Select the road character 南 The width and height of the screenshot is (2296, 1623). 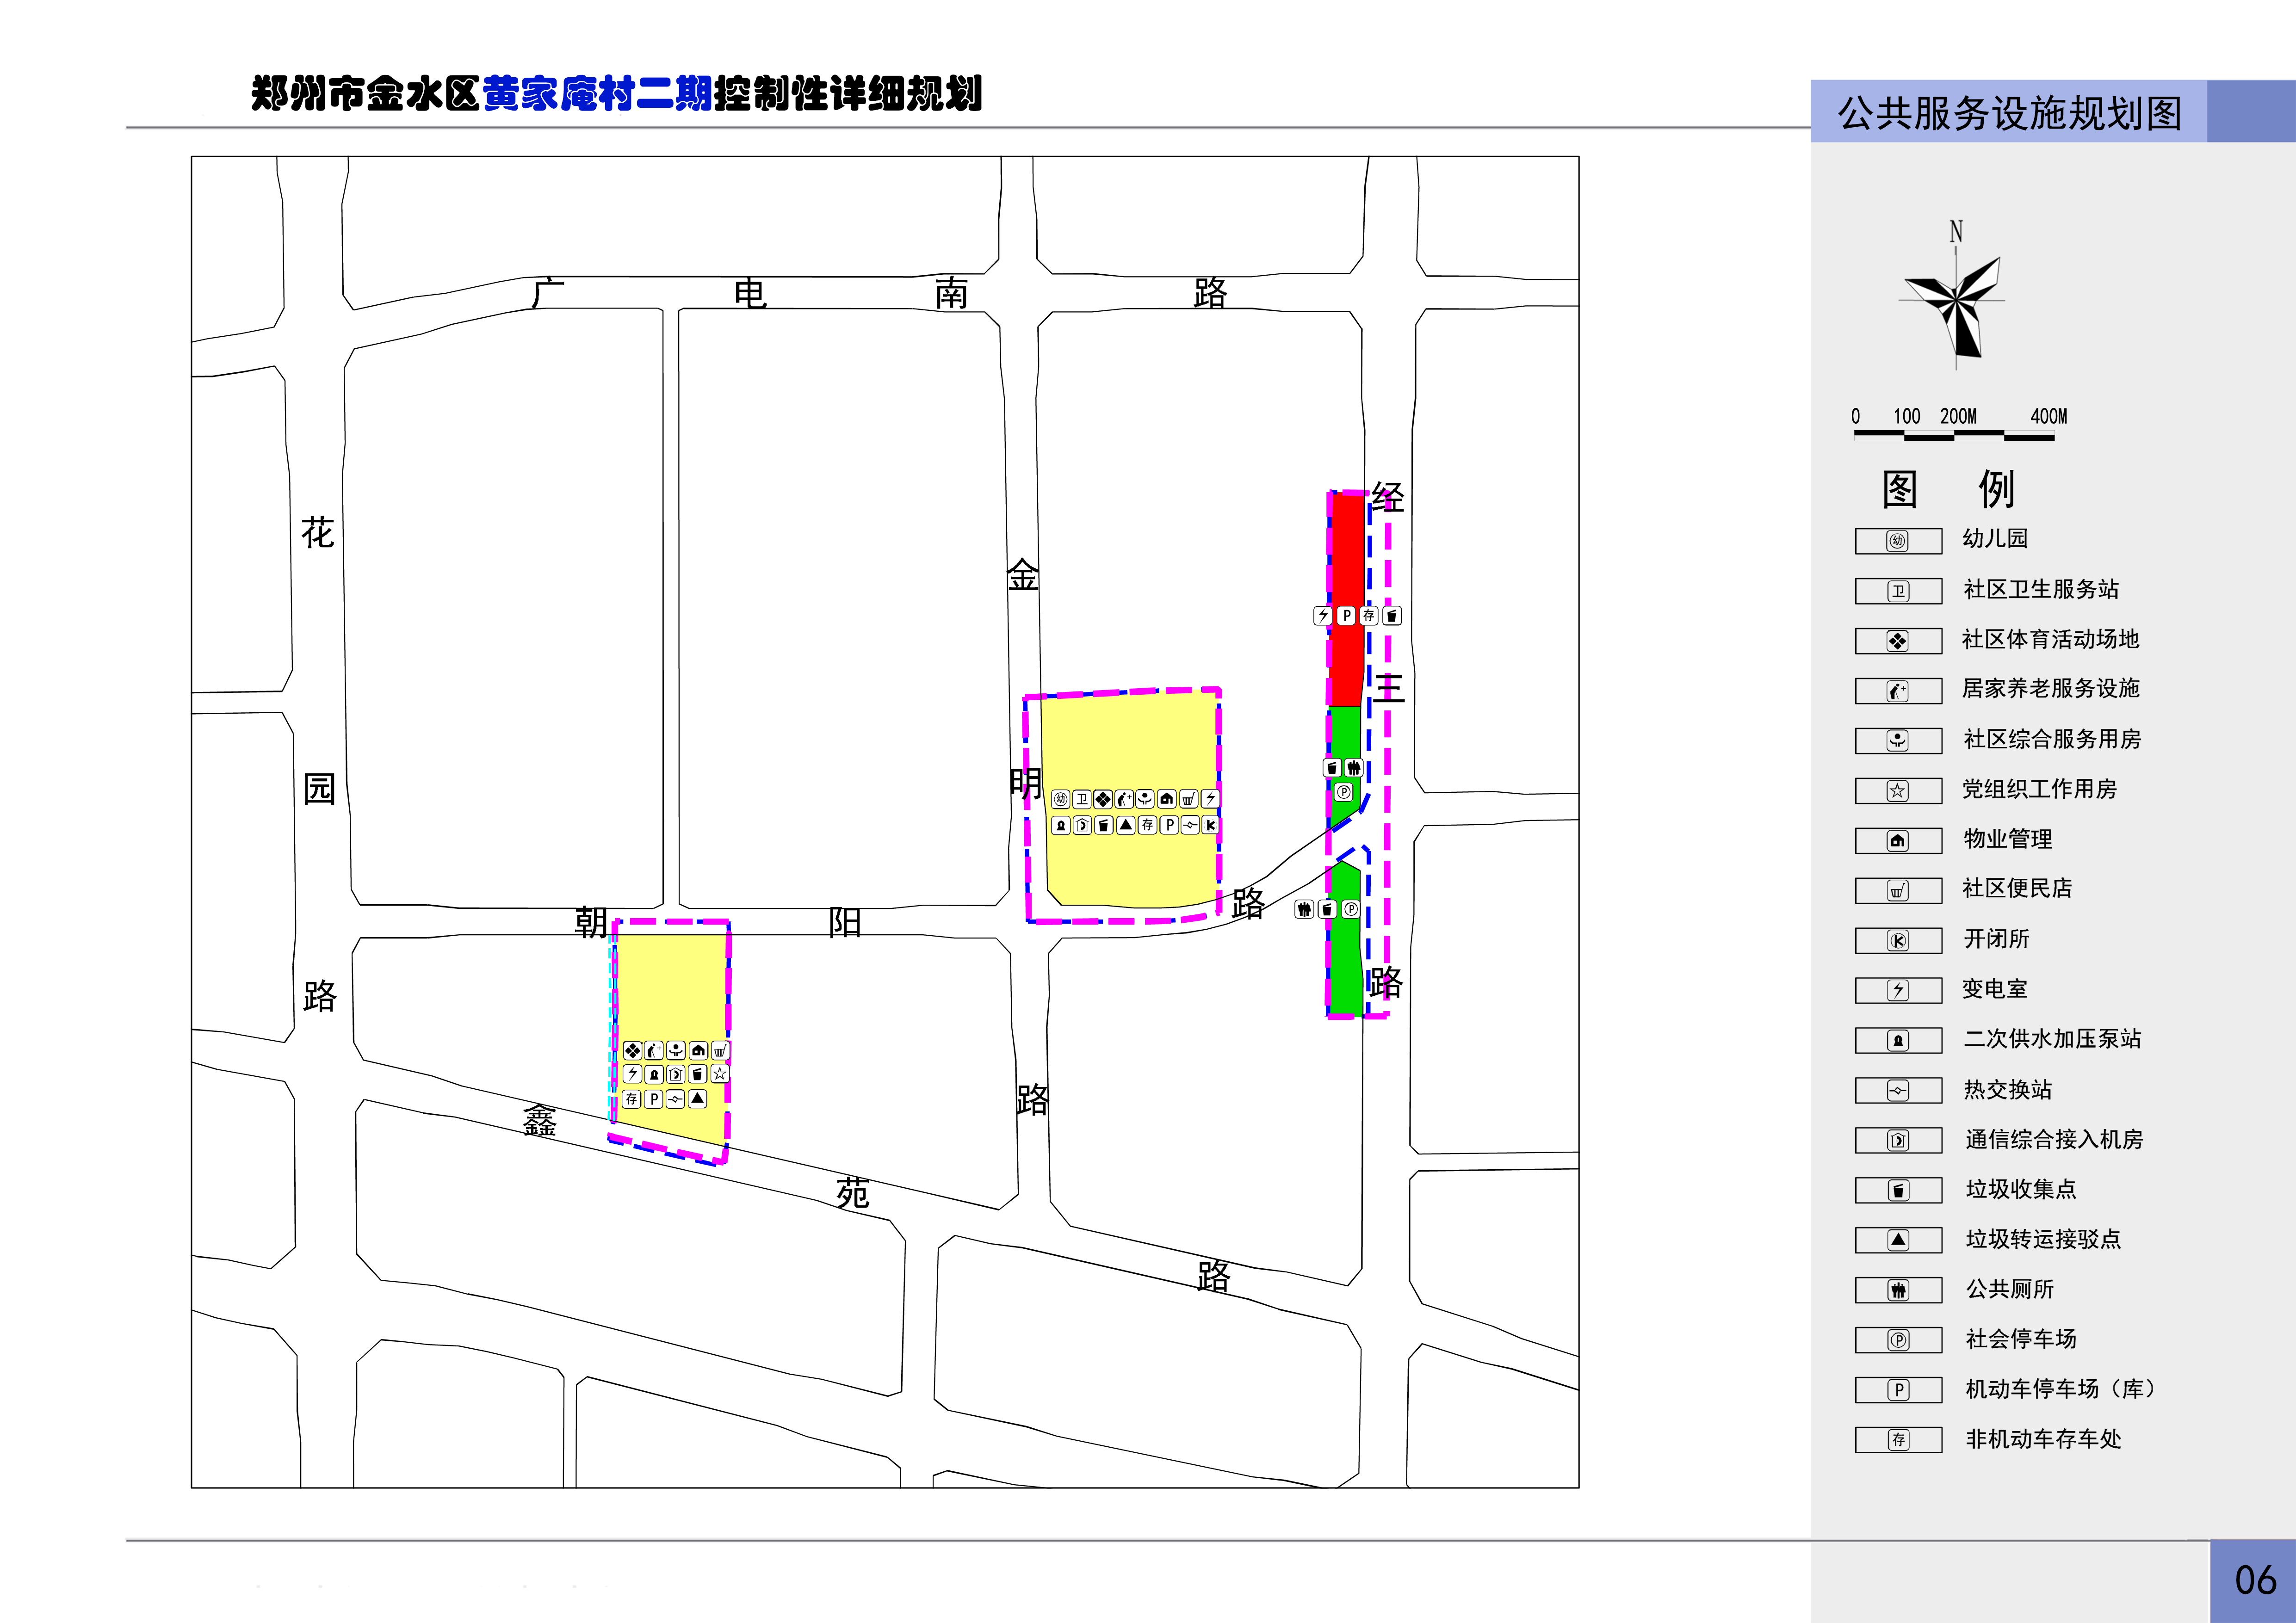951,293
